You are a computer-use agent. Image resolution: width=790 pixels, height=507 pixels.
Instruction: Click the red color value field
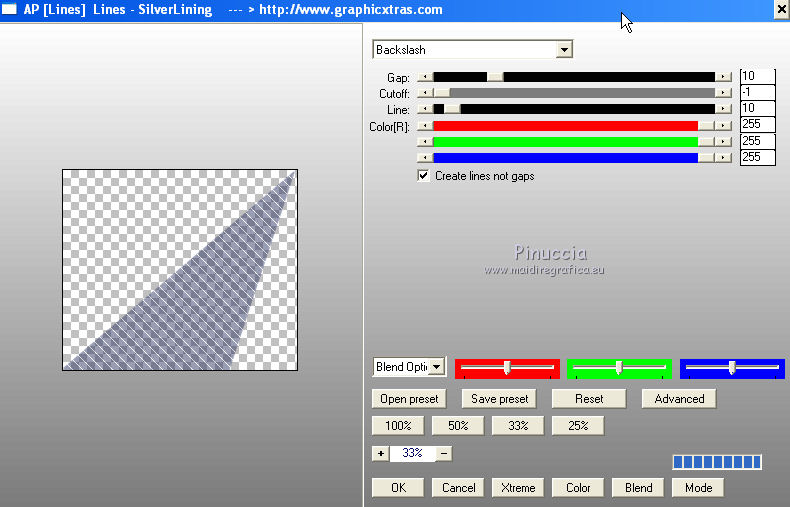757,124
